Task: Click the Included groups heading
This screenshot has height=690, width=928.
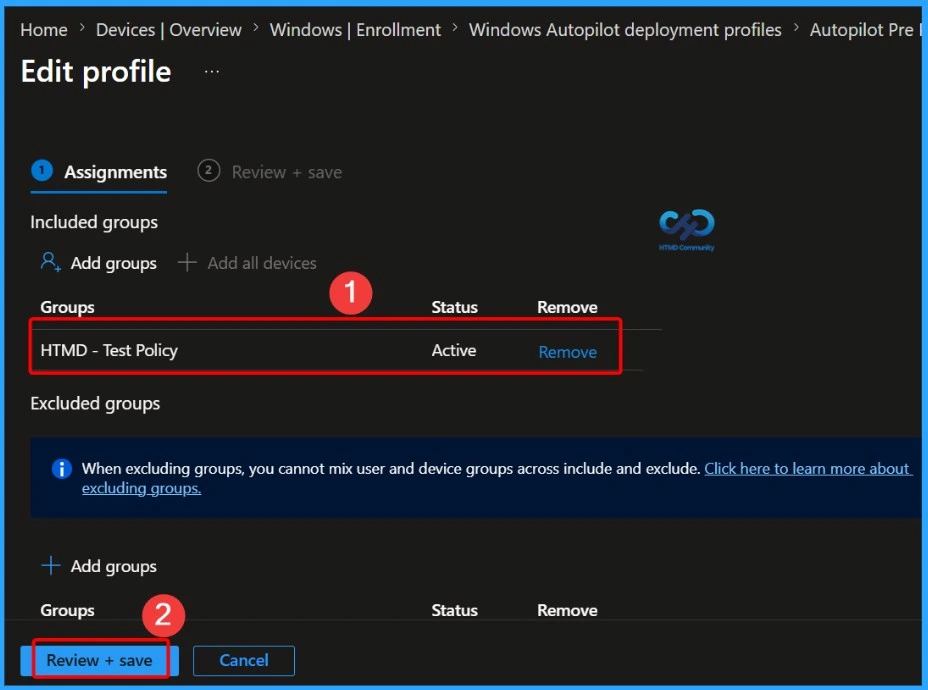Action: 94,223
